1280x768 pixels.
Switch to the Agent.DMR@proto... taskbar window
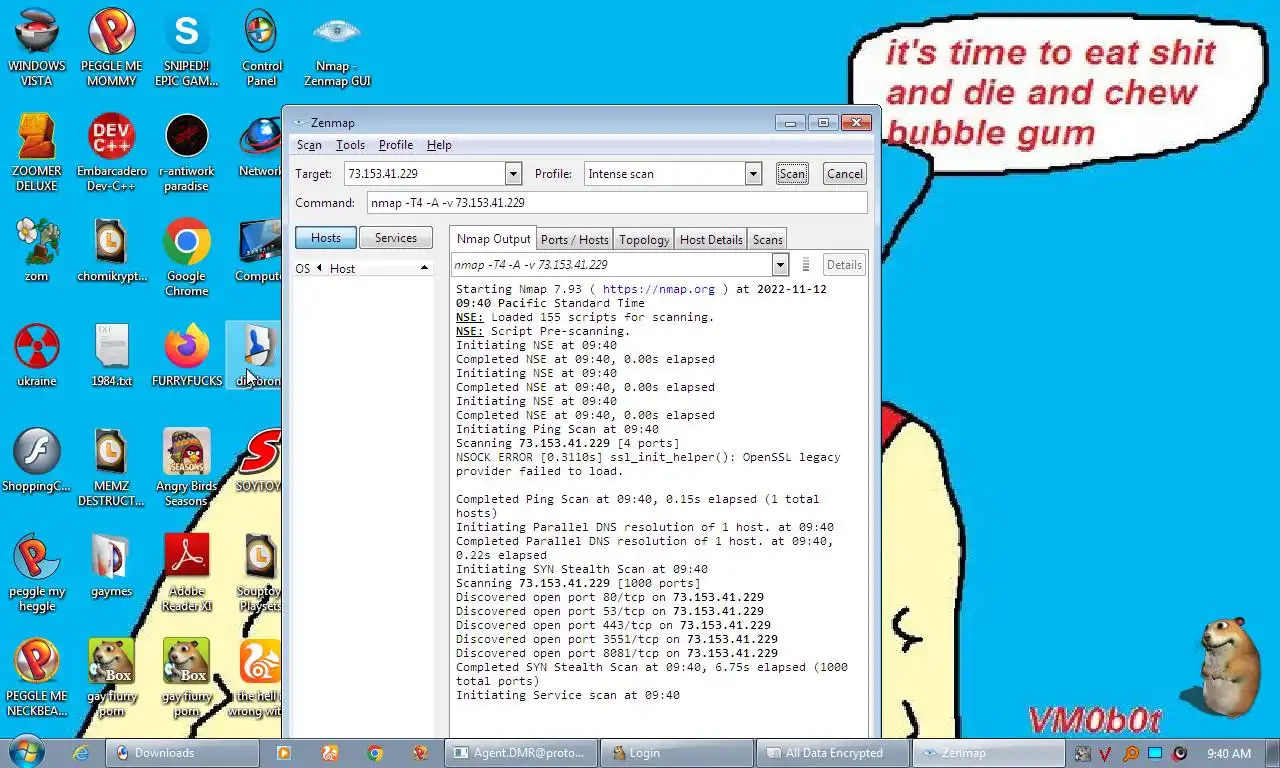click(521, 753)
